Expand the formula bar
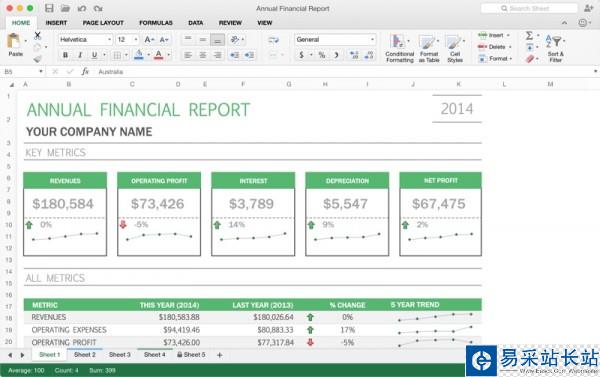This screenshot has width=600, height=377. pyautogui.click(x=595, y=72)
